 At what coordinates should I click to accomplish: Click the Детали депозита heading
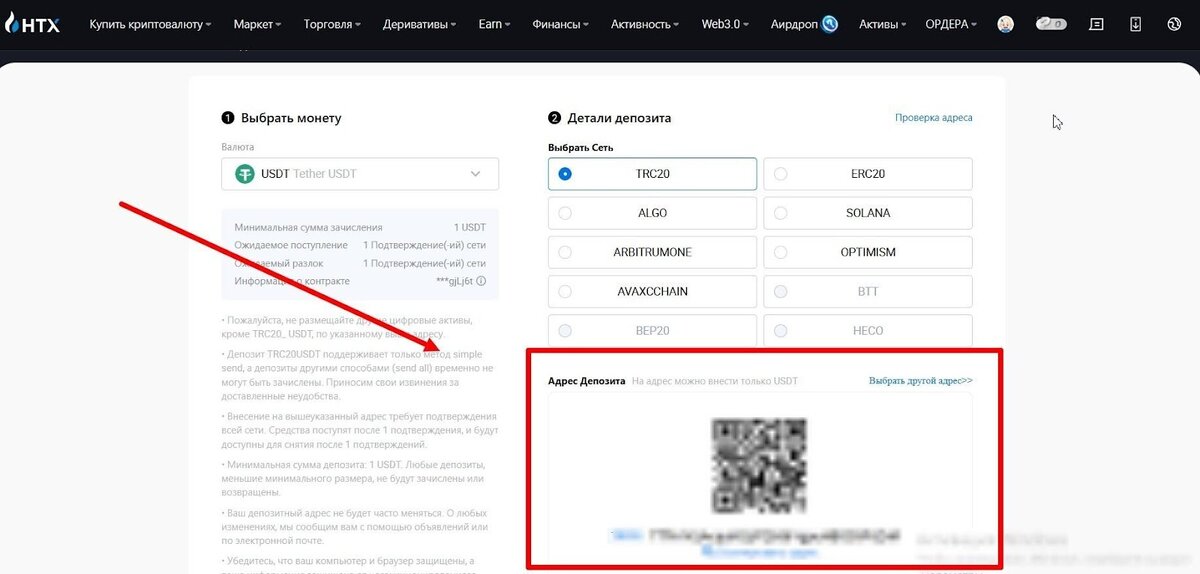619,118
